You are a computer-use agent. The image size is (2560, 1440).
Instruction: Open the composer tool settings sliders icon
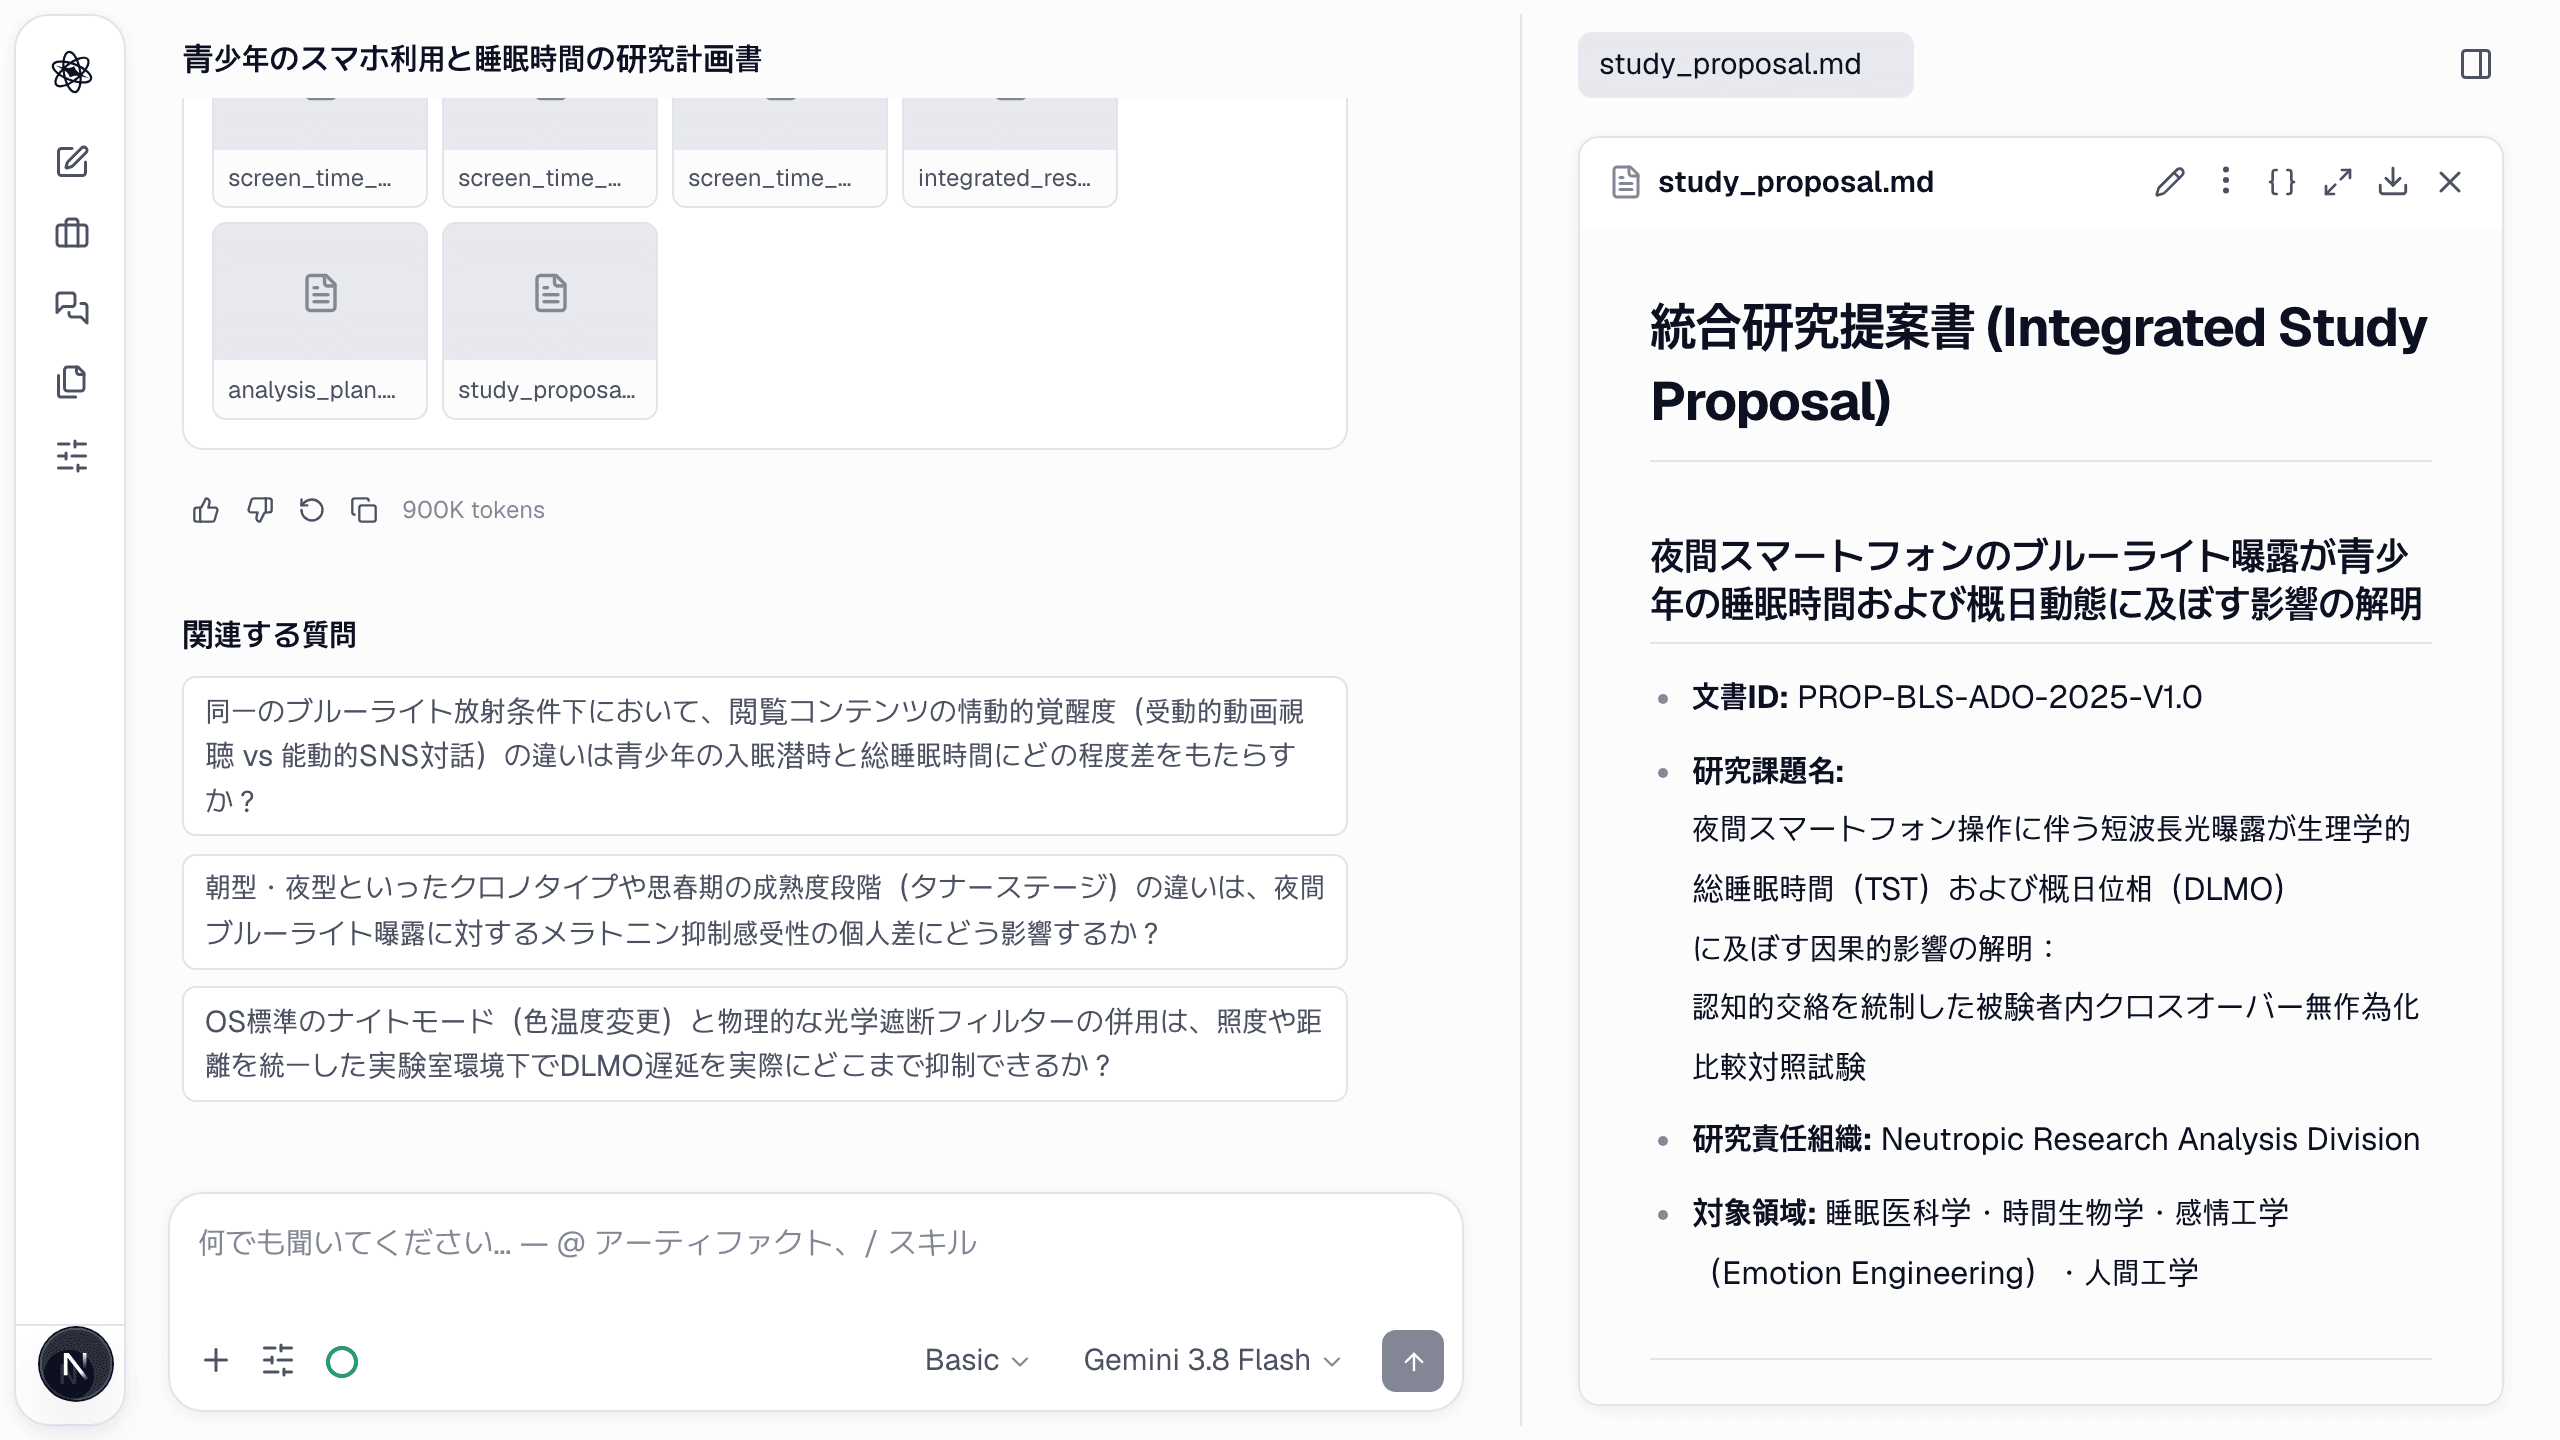[278, 1361]
